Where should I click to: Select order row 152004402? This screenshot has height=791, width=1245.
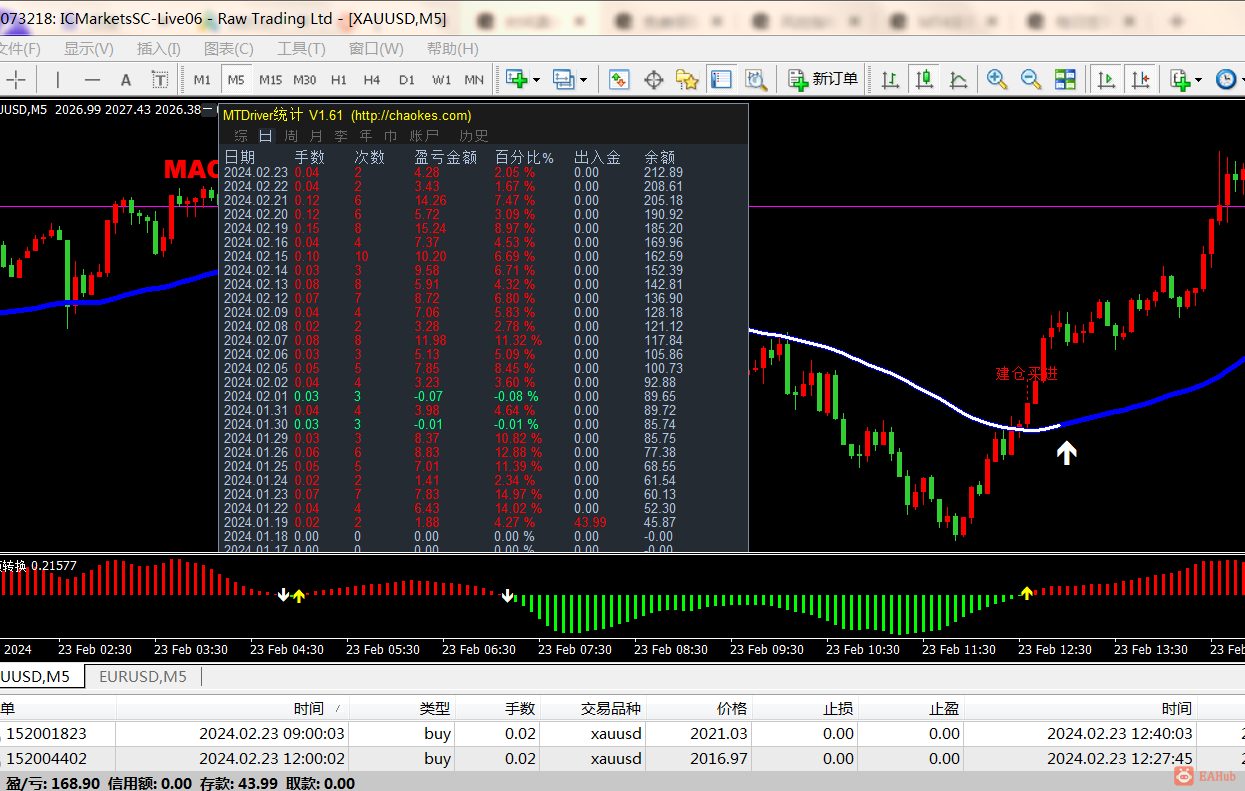point(622,758)
